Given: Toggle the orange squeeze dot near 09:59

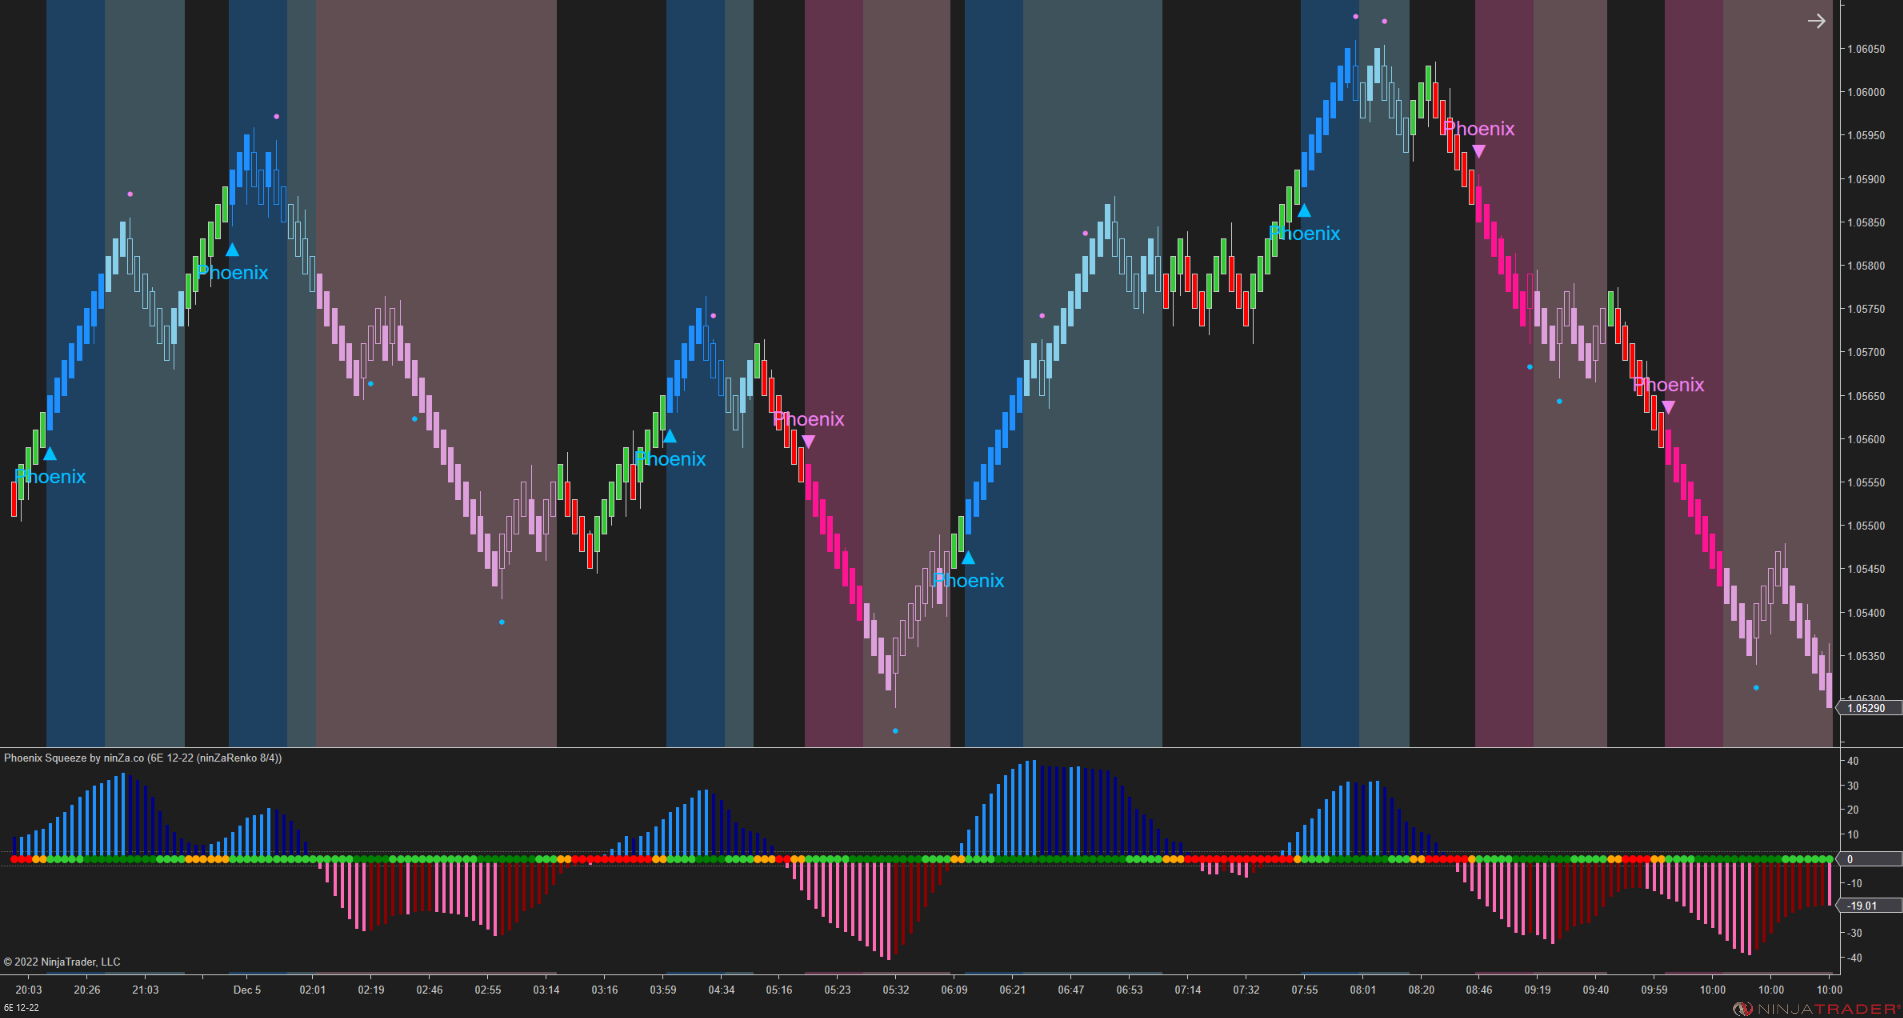Looking at the screenshot, I should 1656,858.
